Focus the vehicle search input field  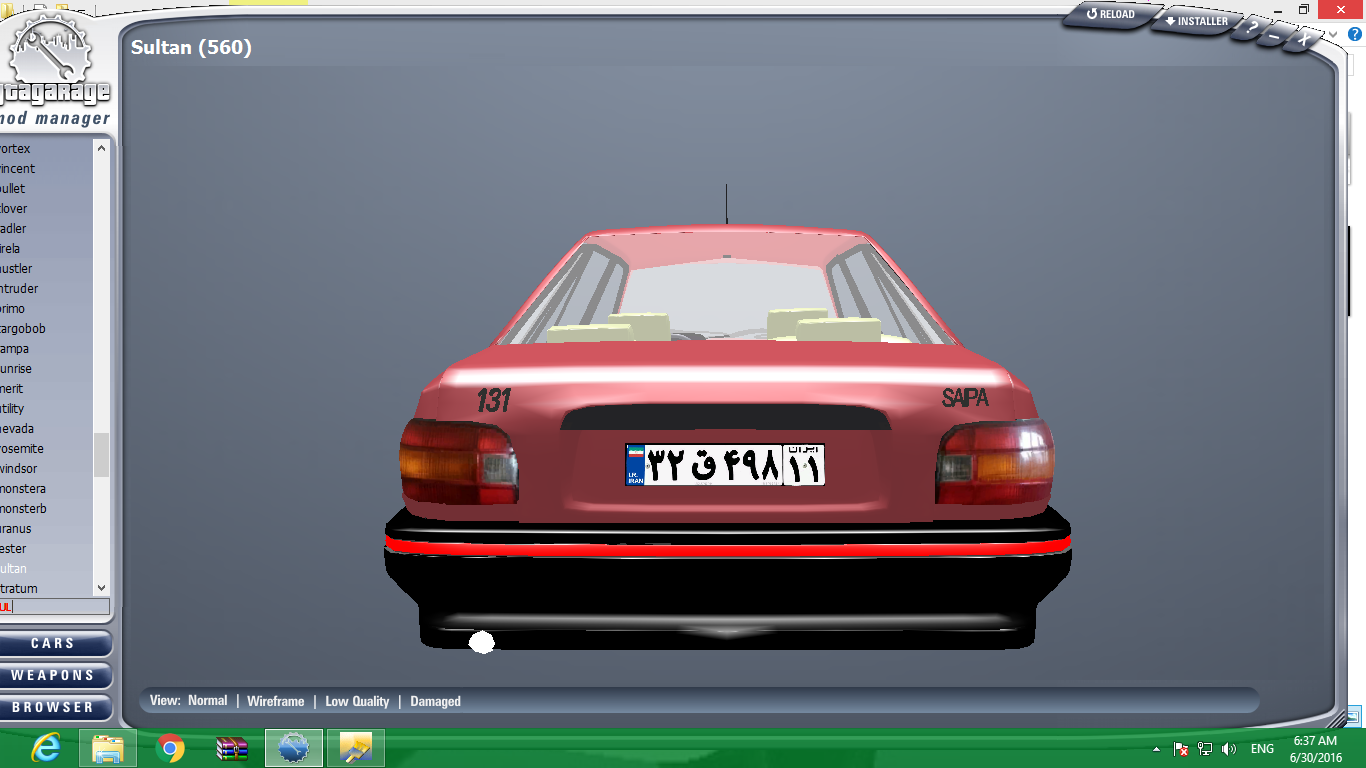click(x=55, y=607)
